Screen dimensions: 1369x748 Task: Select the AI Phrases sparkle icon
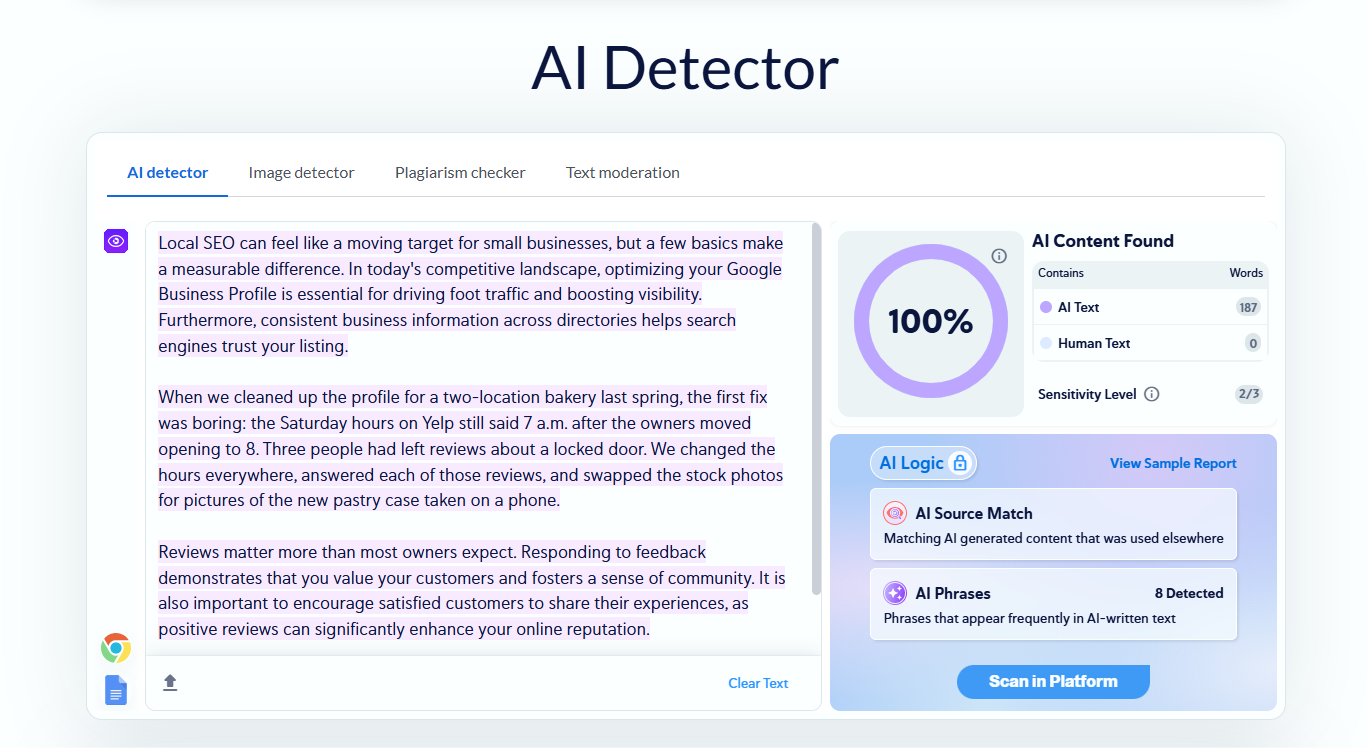[895, 593]
